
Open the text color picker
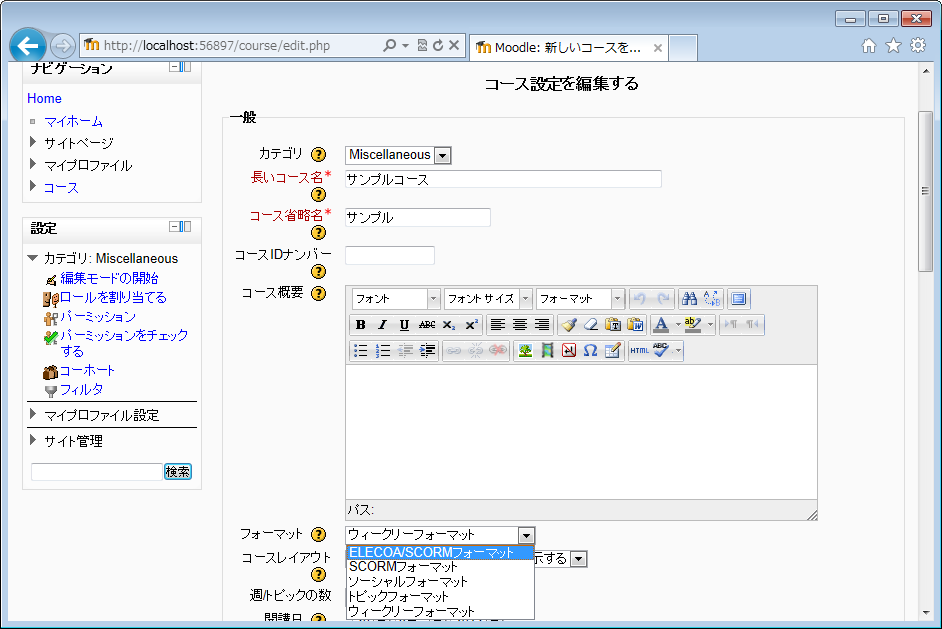pyautogui.click(x=660, y=325)
